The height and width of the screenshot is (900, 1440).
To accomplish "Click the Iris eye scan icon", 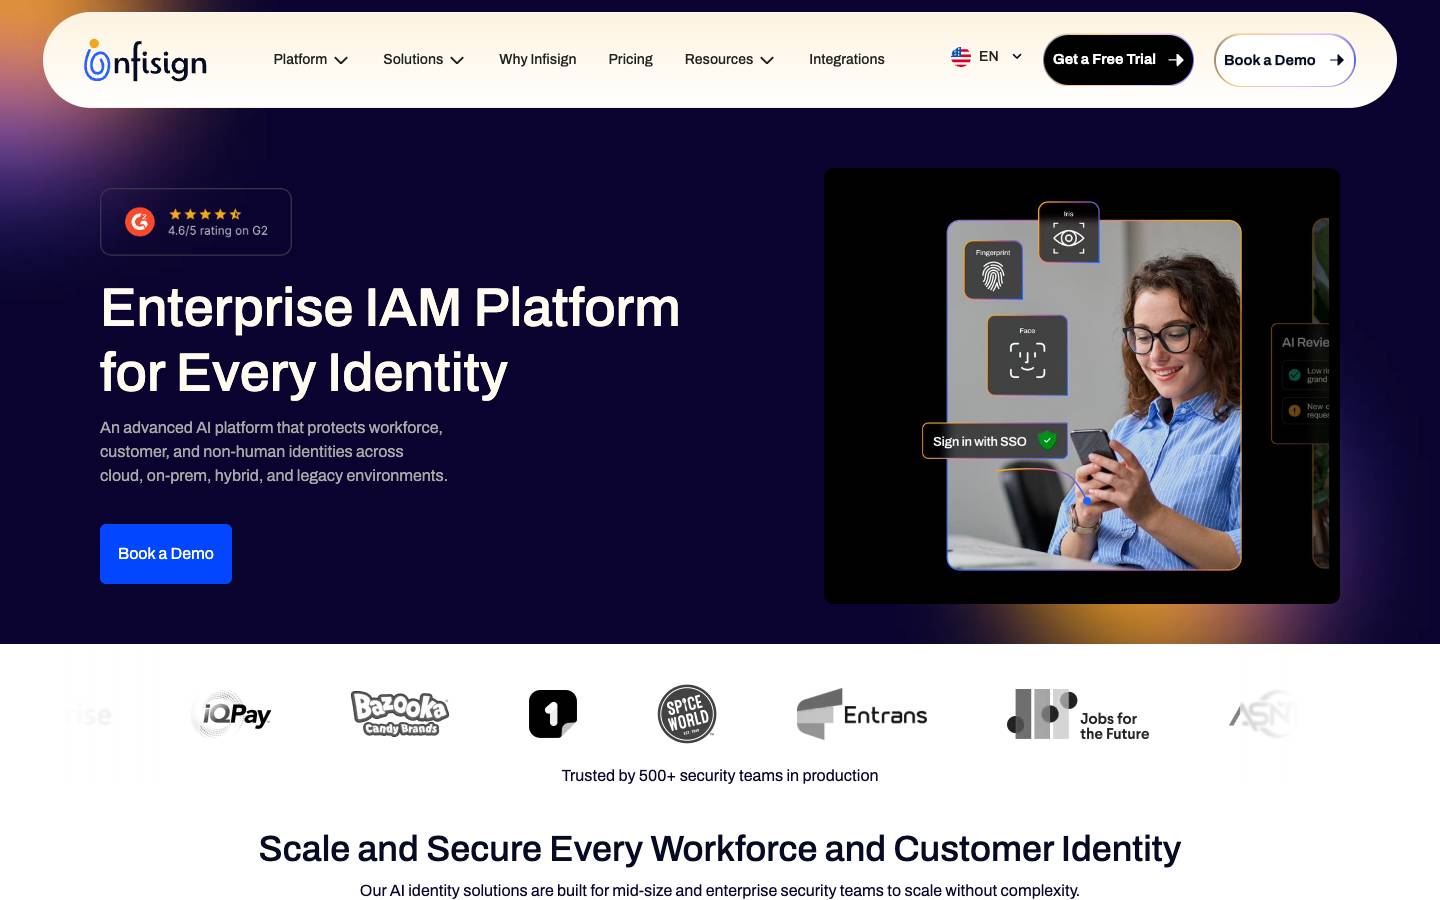I will [1068, 233].
